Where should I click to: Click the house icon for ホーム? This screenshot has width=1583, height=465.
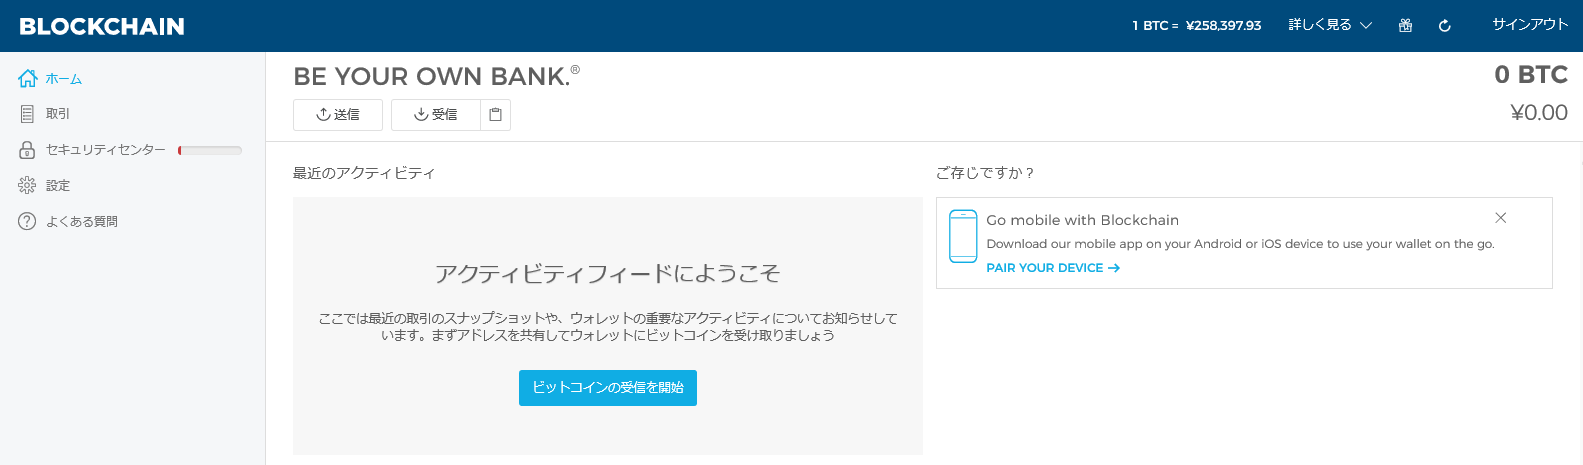28,78
